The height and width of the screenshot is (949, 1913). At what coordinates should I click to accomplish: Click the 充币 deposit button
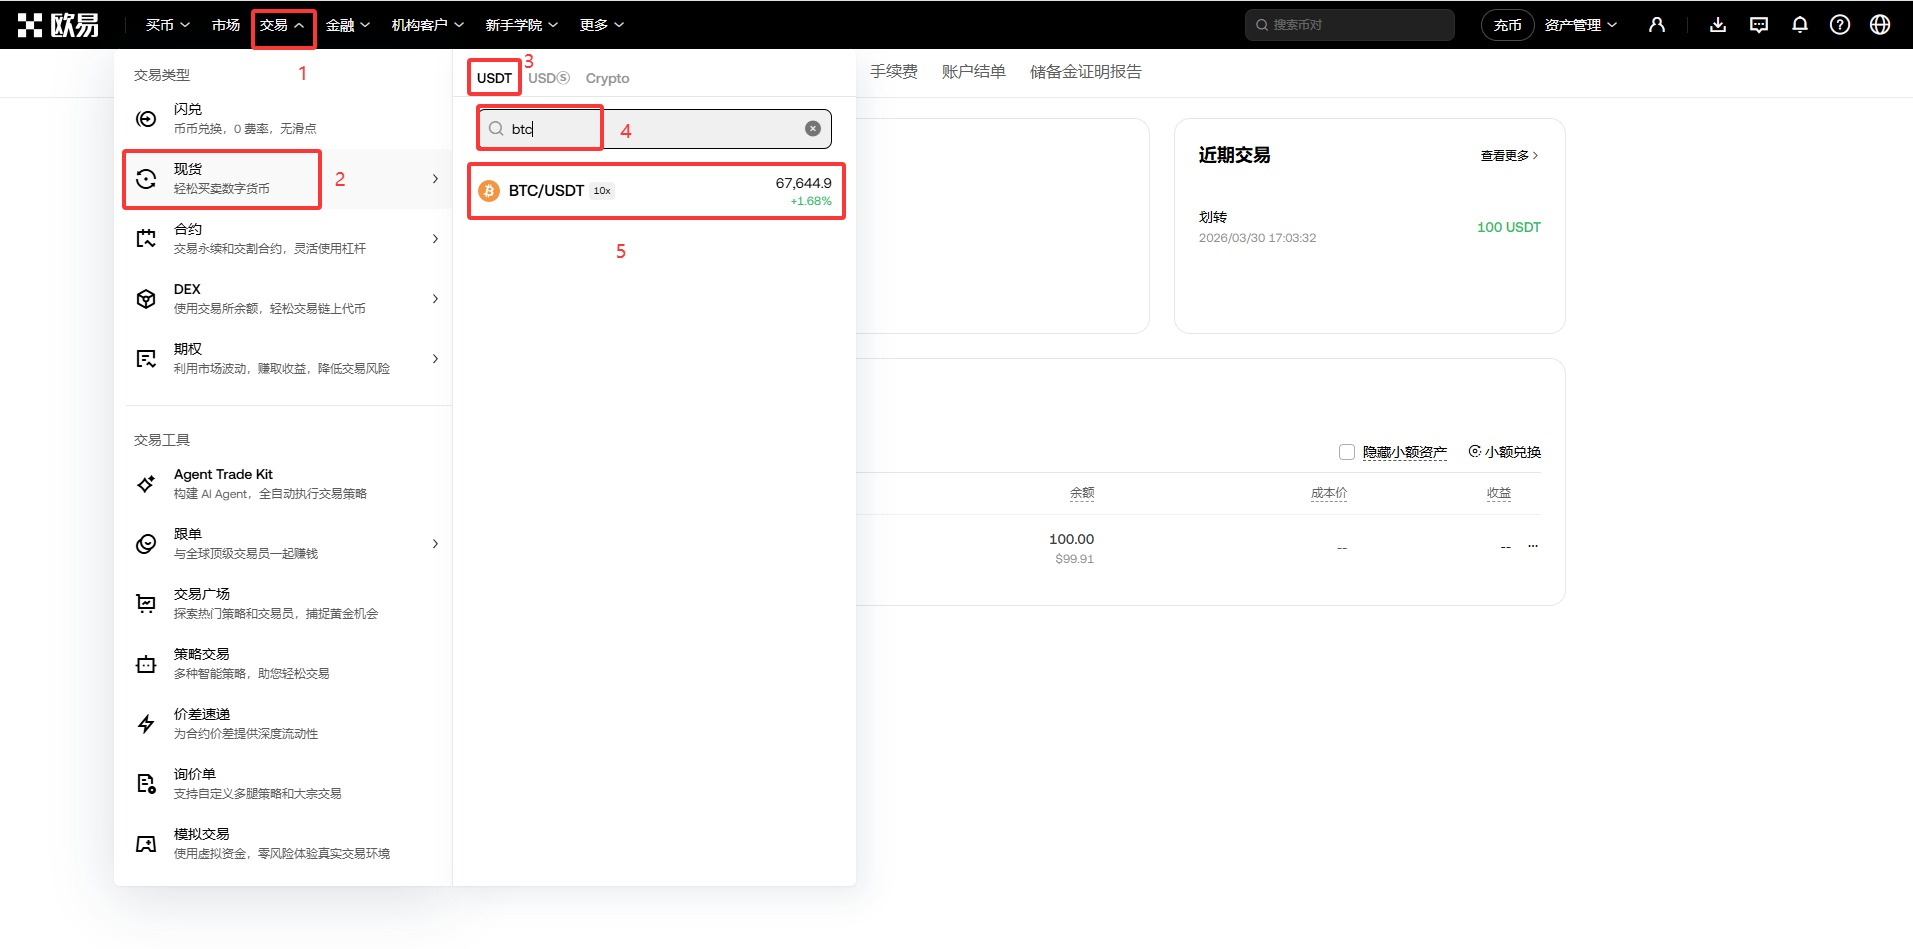pos(1508,25)
